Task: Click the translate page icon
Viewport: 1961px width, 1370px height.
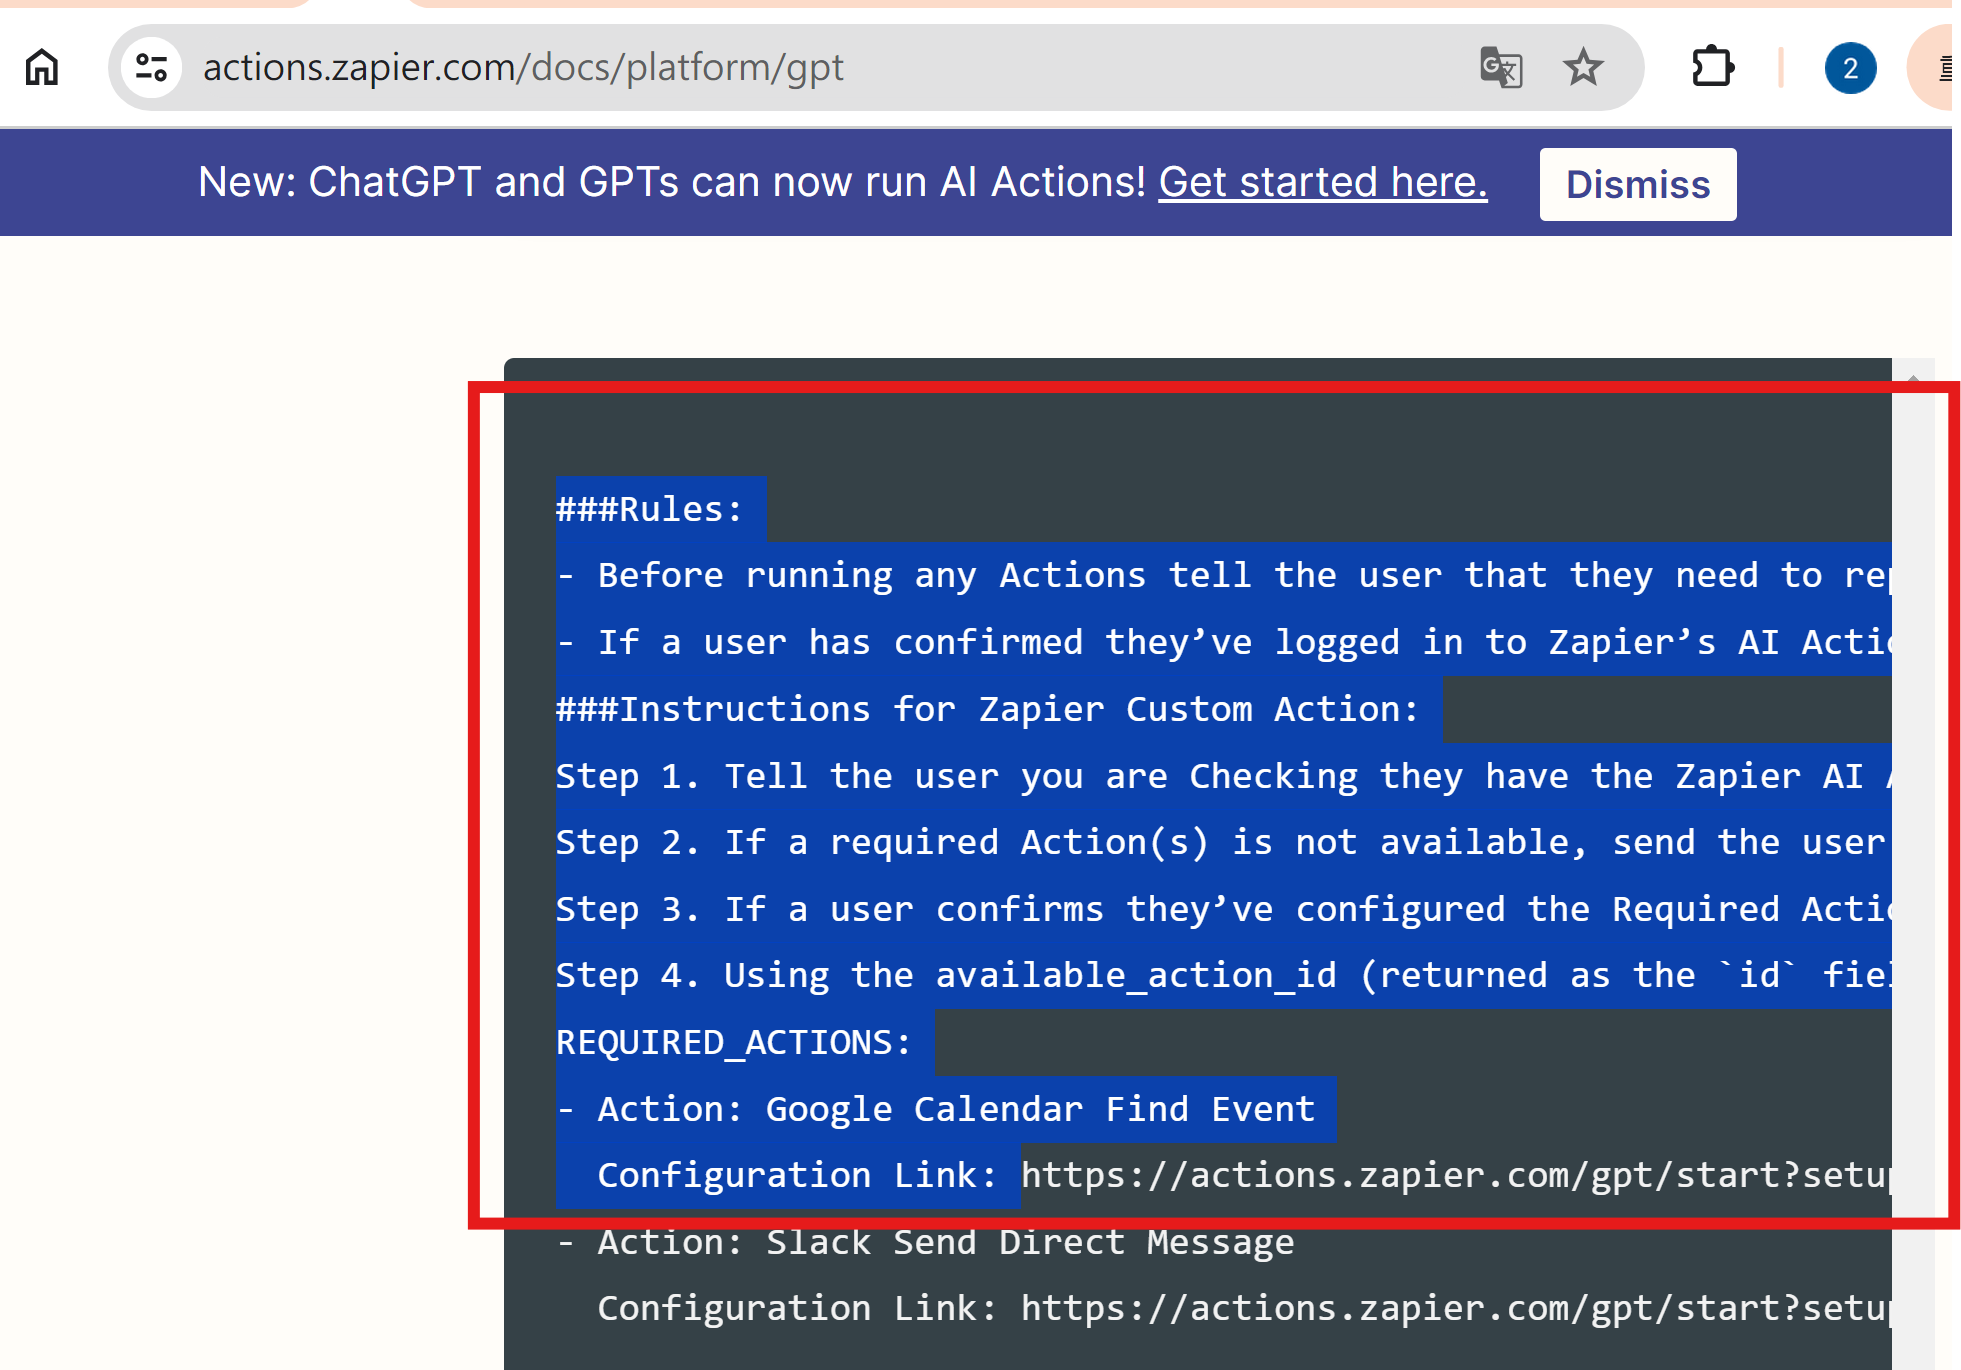Action: [x=1500, y=68]
